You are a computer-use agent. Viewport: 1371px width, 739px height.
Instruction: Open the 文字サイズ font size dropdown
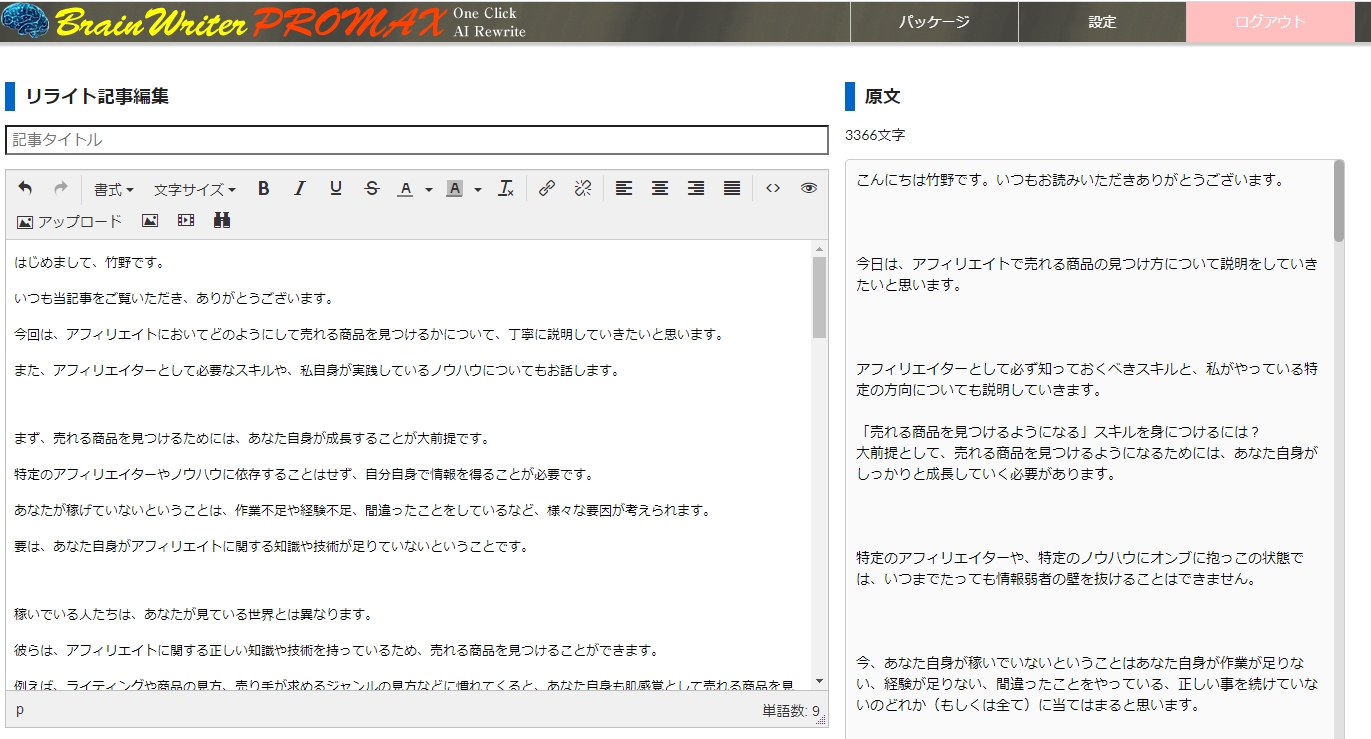pos(194,189)
